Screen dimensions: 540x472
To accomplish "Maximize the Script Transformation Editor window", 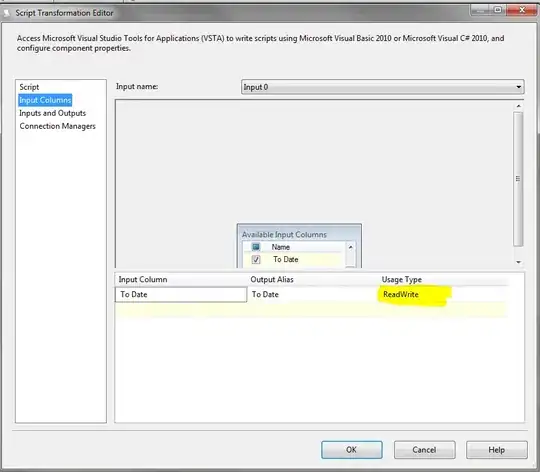I will click(498, 10).
